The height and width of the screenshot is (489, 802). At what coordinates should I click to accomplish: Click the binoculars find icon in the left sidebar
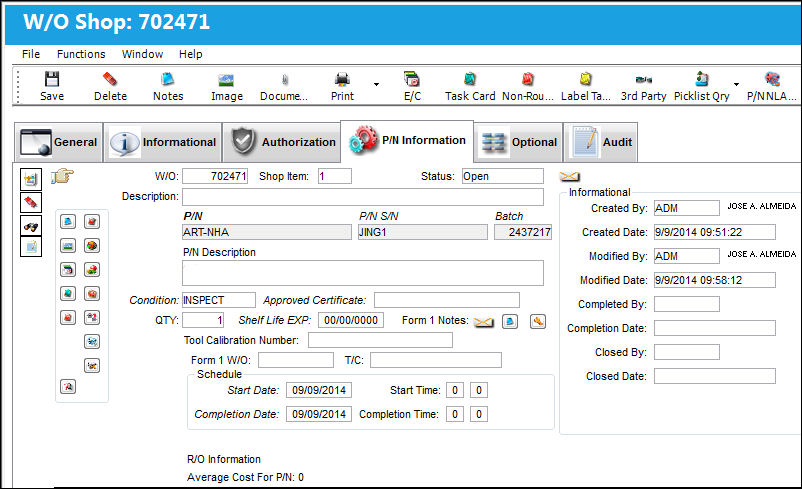point(31,226)
